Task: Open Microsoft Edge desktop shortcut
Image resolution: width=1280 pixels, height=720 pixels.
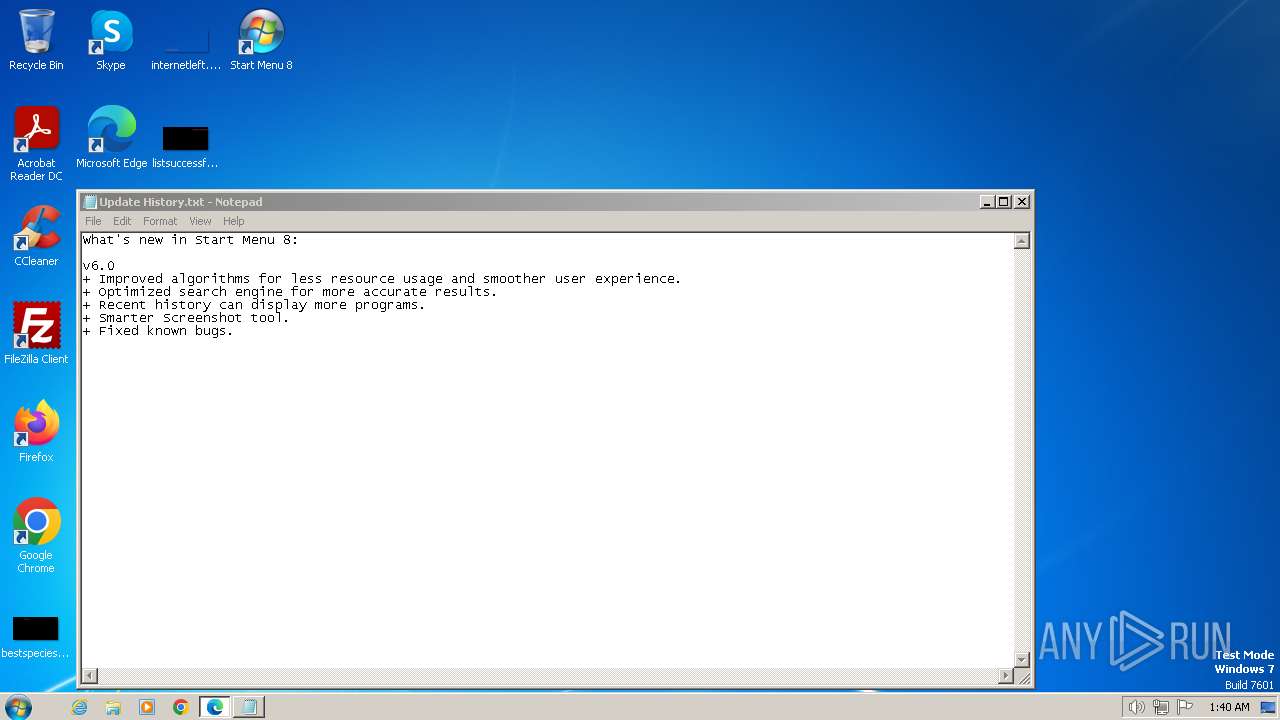Action: click(x=111, y=138)
